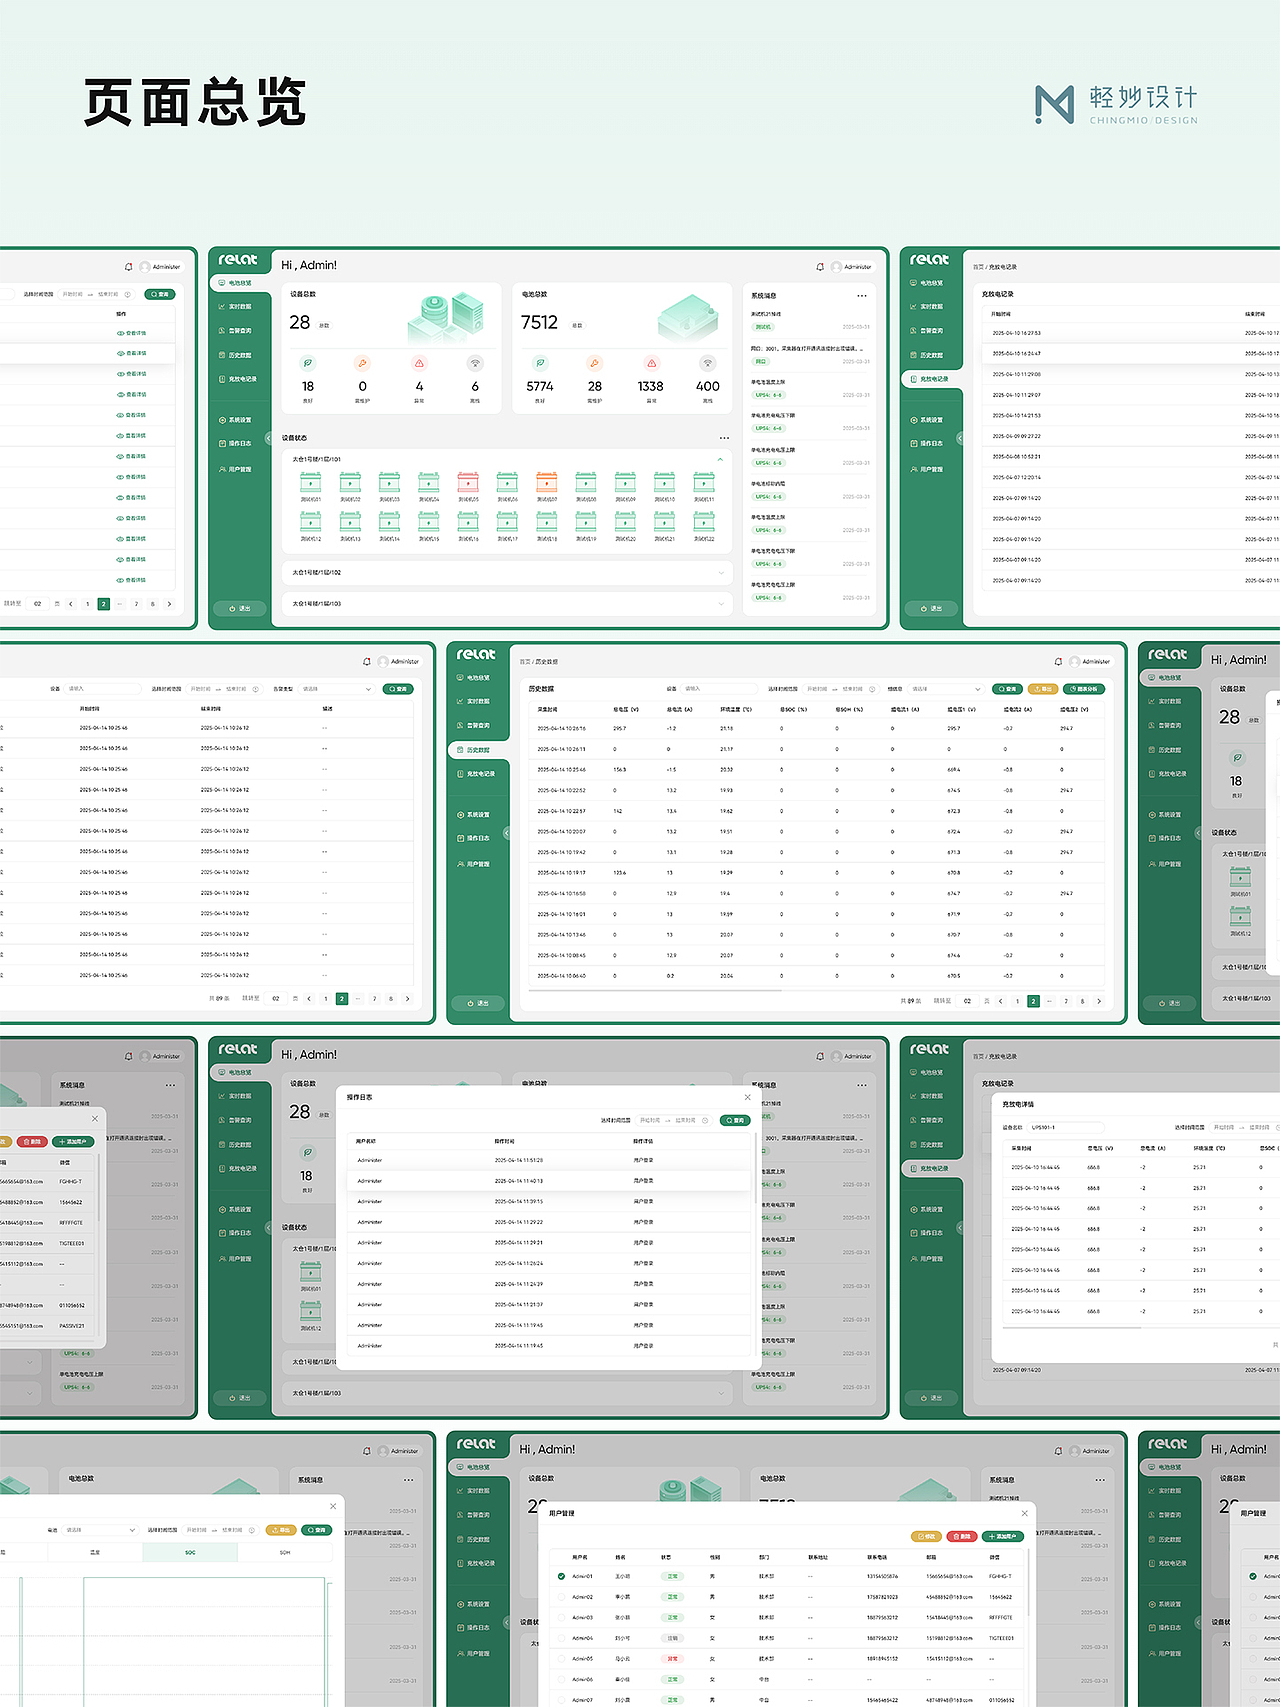
Task: Click the clock icon in 历史数据 date range
Action: click(x=872, y=689)
